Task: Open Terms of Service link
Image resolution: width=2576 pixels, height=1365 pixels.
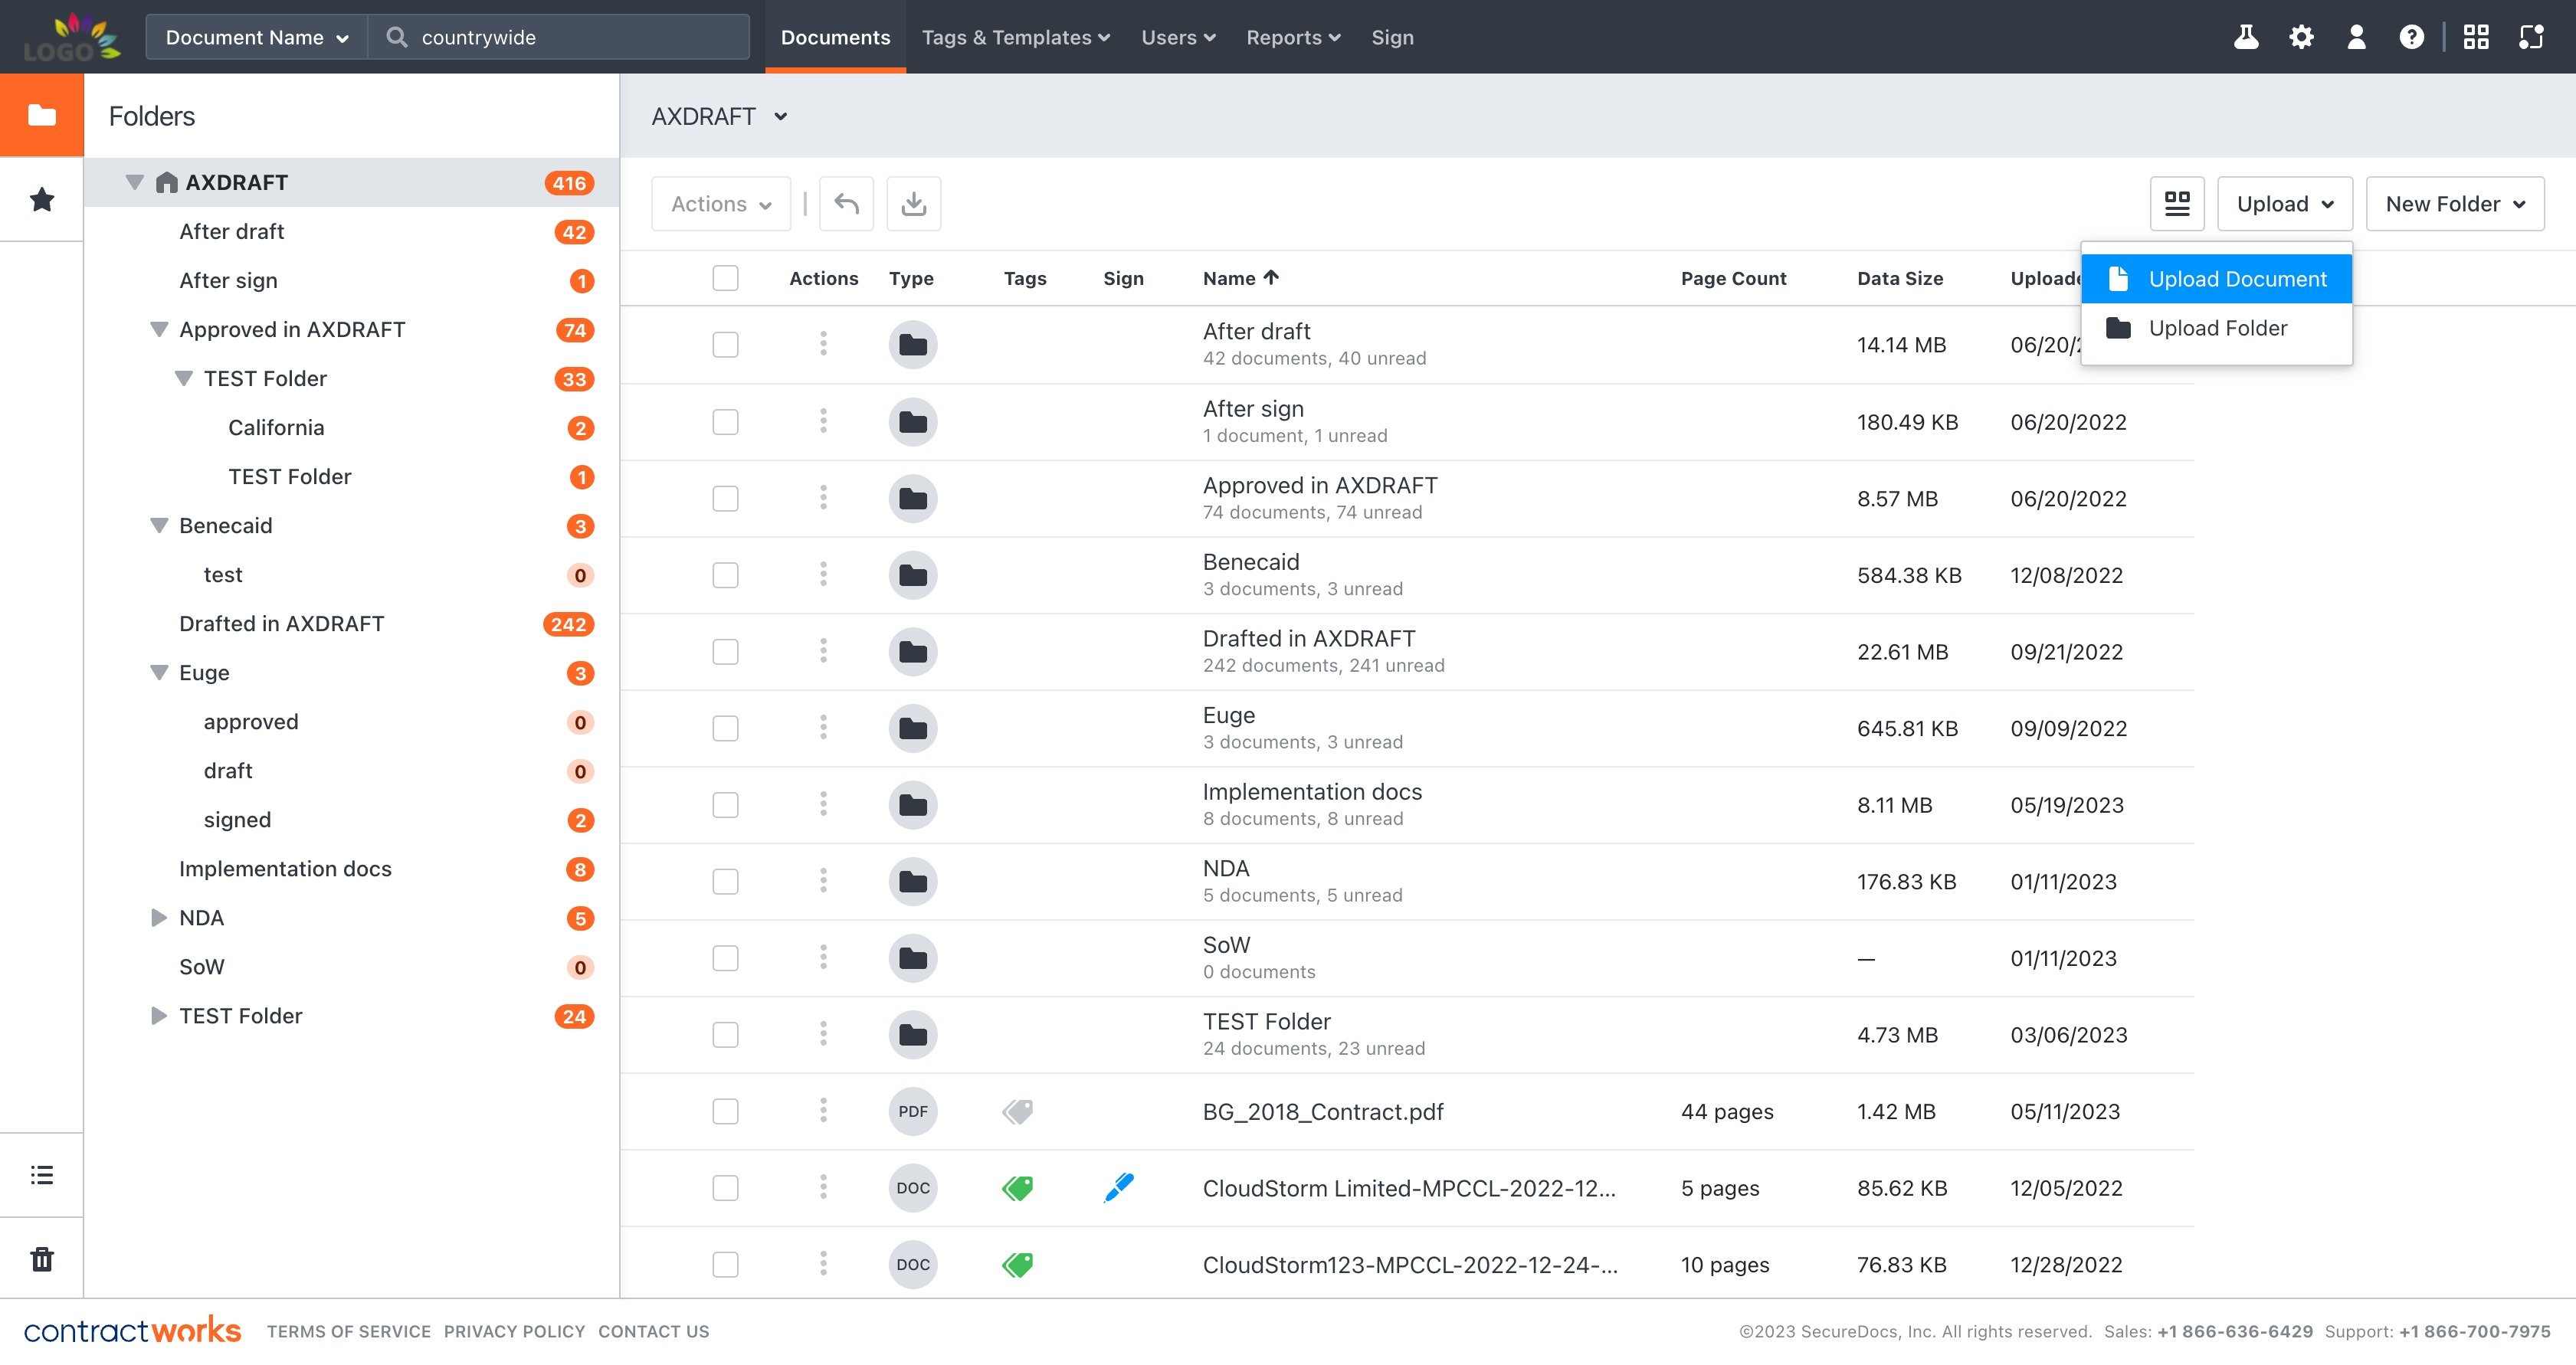Action: [348, 1331]
